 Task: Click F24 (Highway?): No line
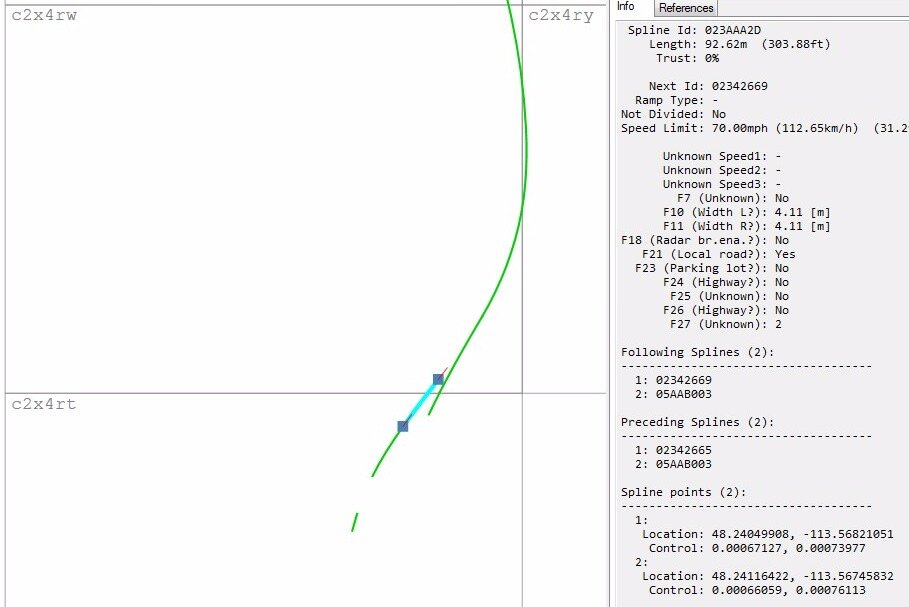tap(726, 282)
